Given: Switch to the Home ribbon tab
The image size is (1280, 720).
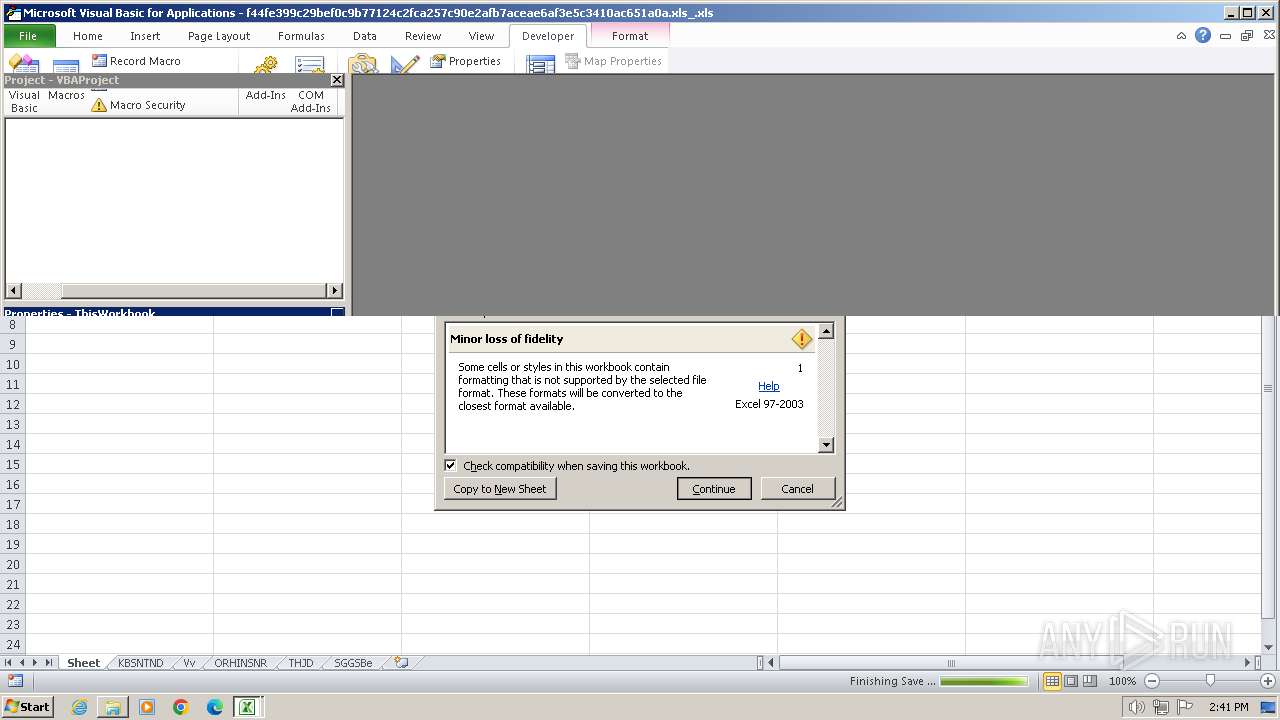Looking at the screenshot, I should [88, 35].
